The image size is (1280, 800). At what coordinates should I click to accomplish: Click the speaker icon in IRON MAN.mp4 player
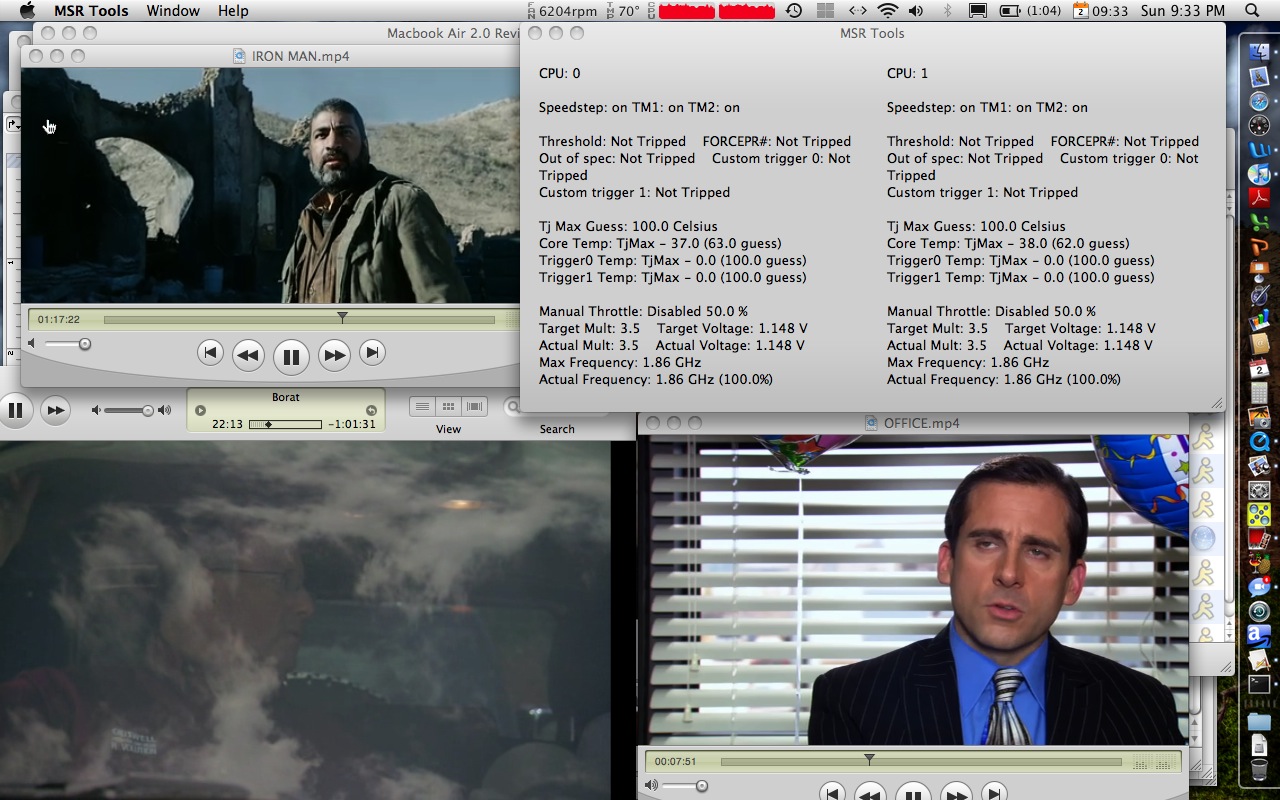[32, 344]
